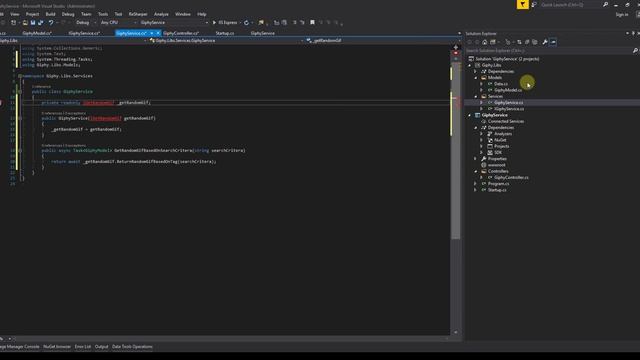Screen dimensions: 640x360
Task: Expand the Analyzers node
Action: (x=481, y=134)
